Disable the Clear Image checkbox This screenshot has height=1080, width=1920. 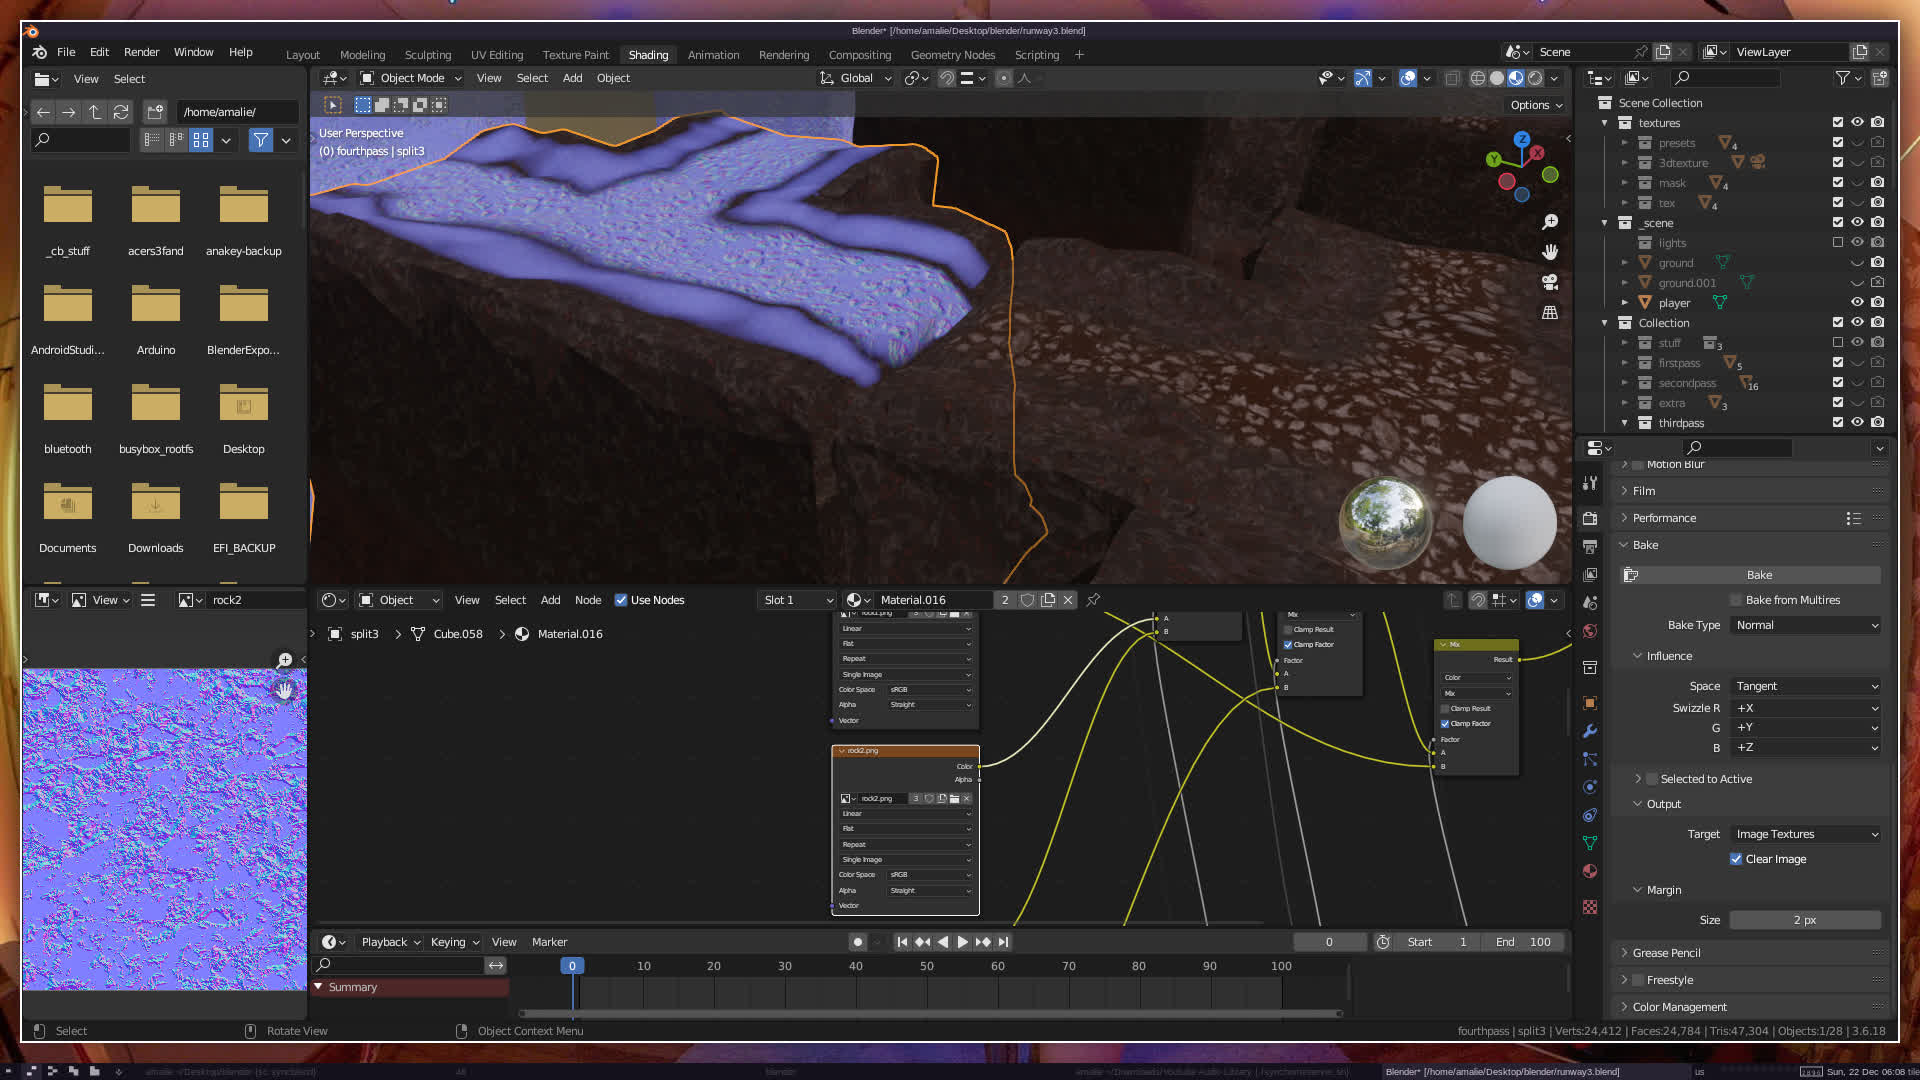[x=1736, y=859]
